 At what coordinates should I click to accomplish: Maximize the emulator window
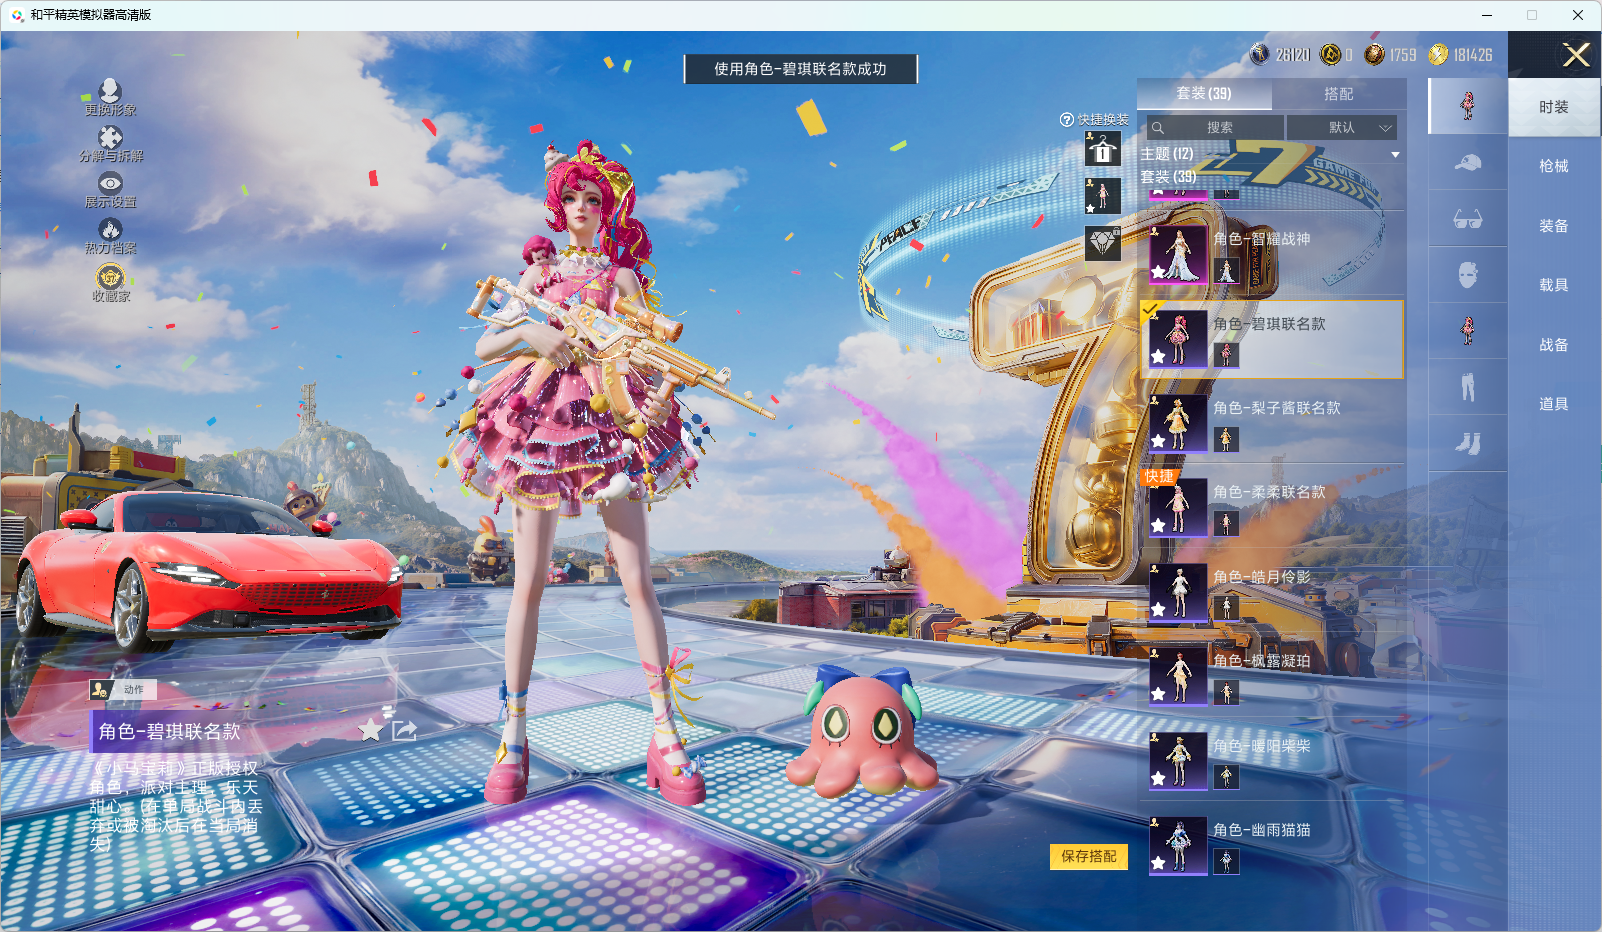point(1532,15)
